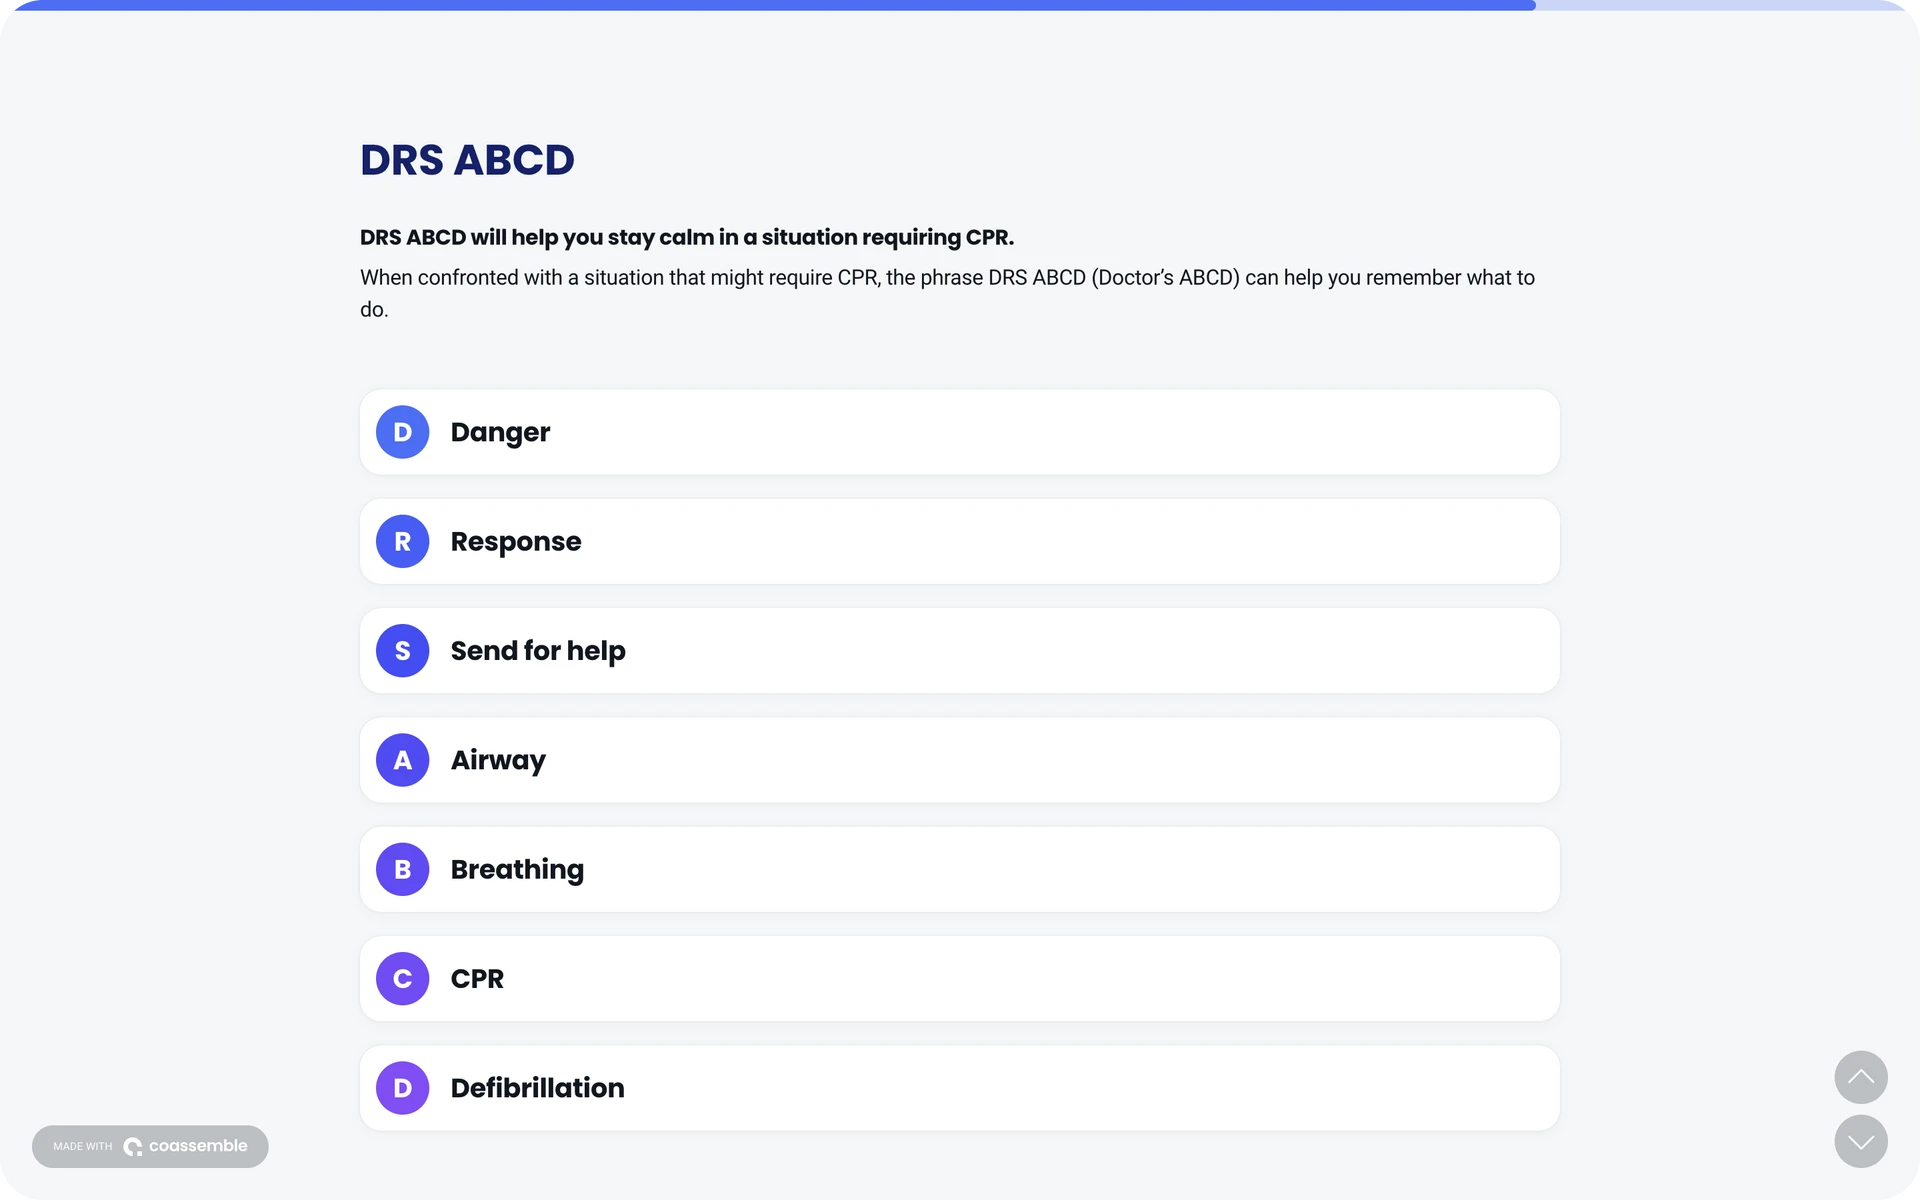Click the purple D icon for Defibrillation
Viewport: 1920px width, 1200px height.
pos(402,1088)
